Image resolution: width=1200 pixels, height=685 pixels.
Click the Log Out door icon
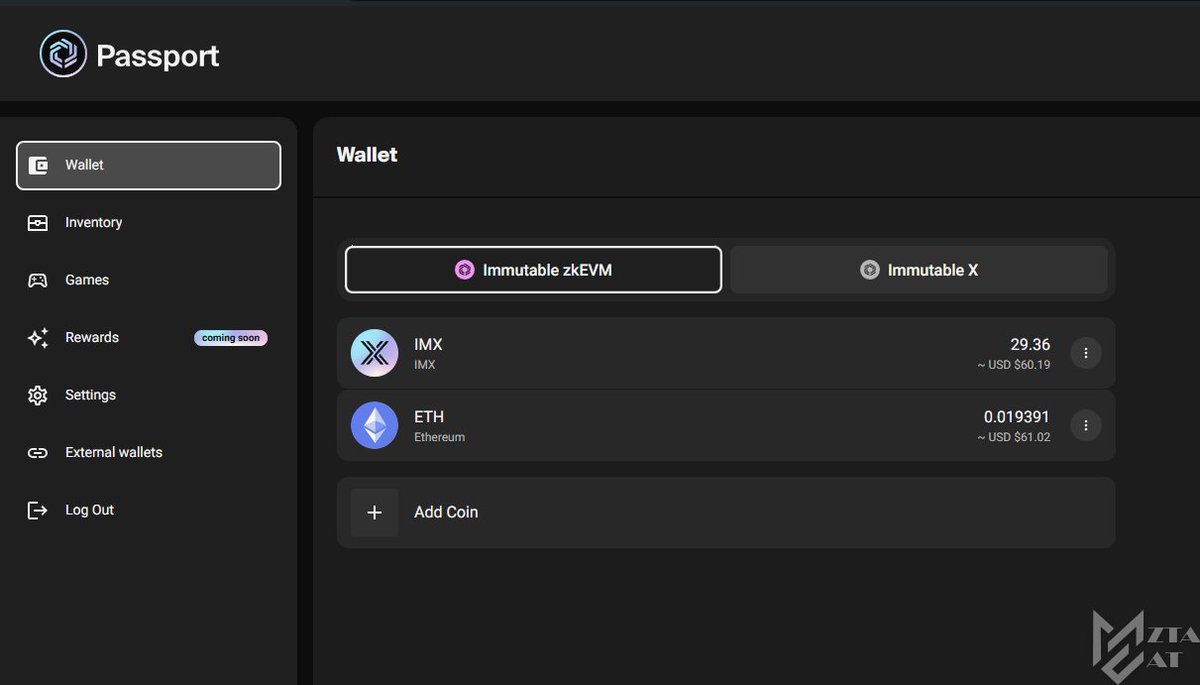38,510
